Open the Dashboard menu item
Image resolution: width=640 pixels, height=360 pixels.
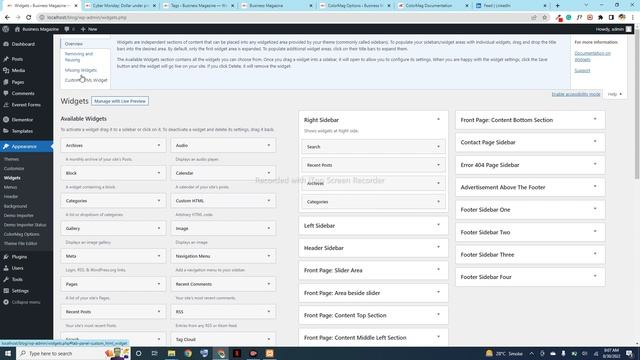(x=23, y=44)
